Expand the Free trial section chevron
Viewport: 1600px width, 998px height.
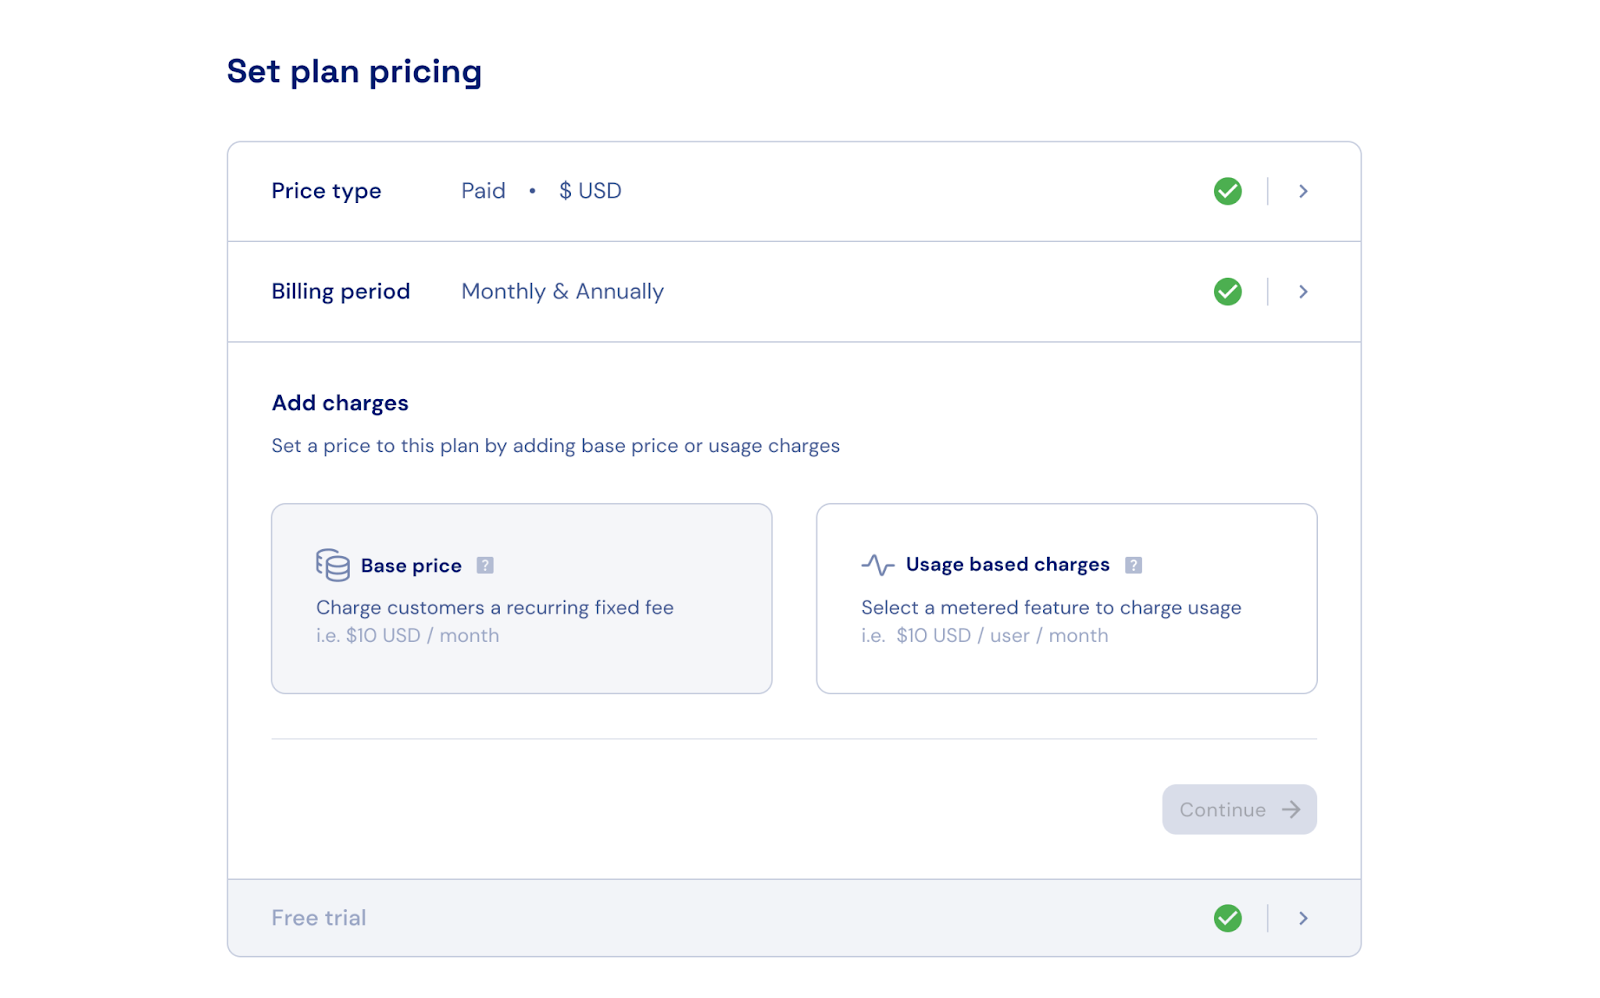1303,917
